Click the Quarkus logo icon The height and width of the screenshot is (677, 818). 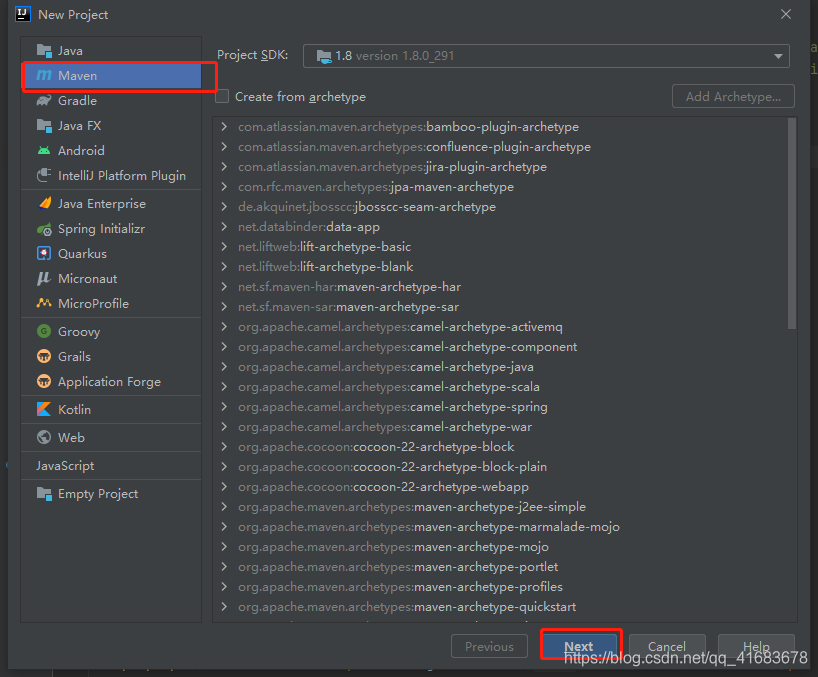point(44,253)
